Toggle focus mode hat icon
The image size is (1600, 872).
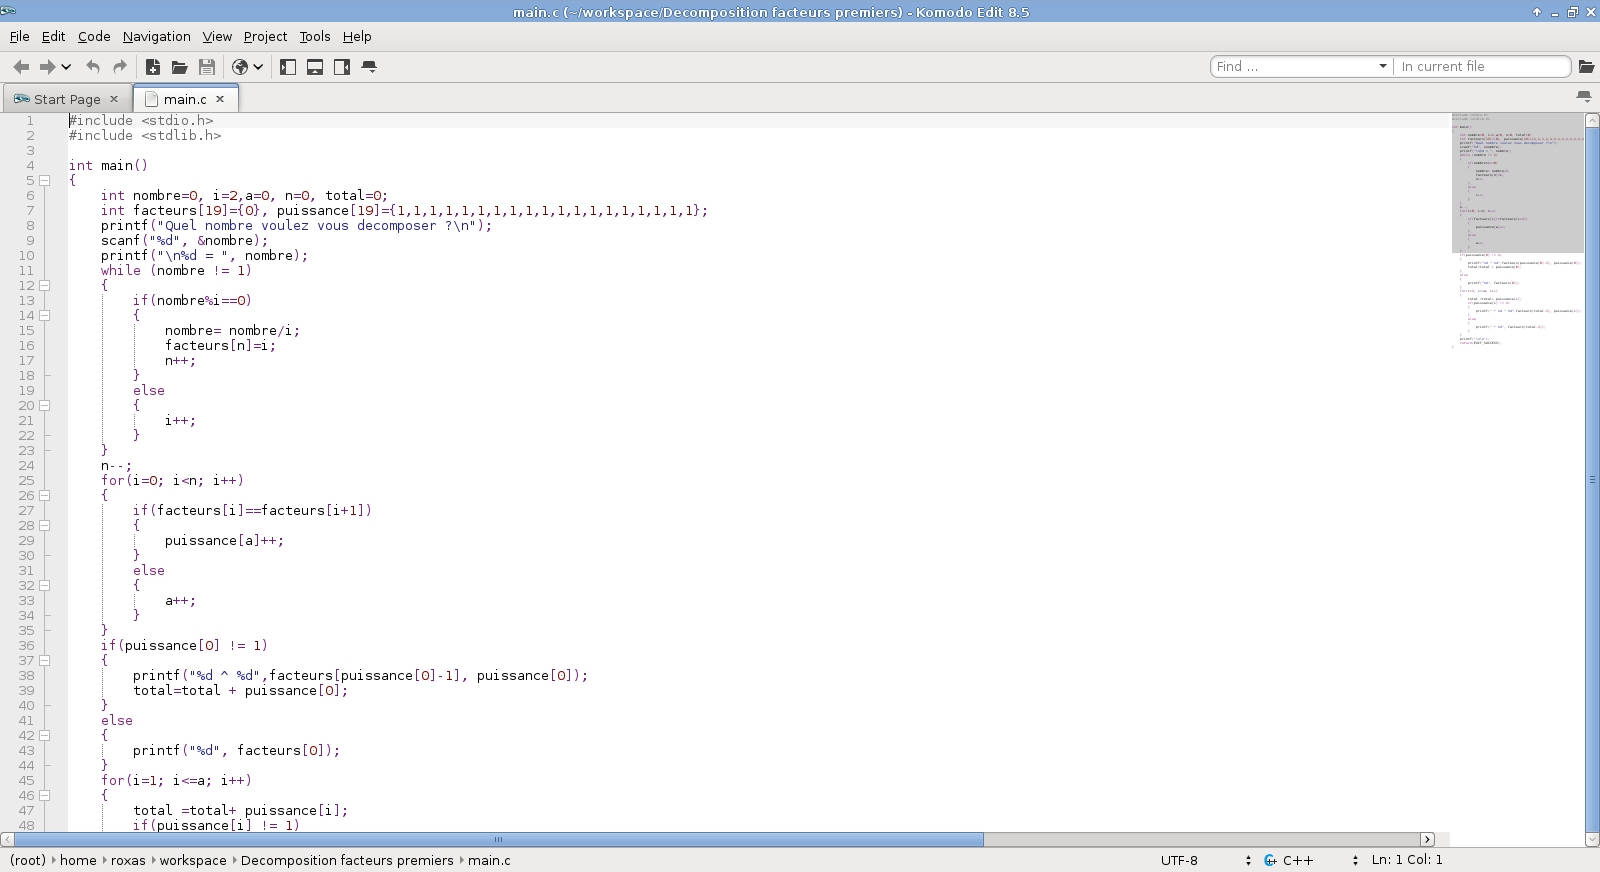coord(369,67)
